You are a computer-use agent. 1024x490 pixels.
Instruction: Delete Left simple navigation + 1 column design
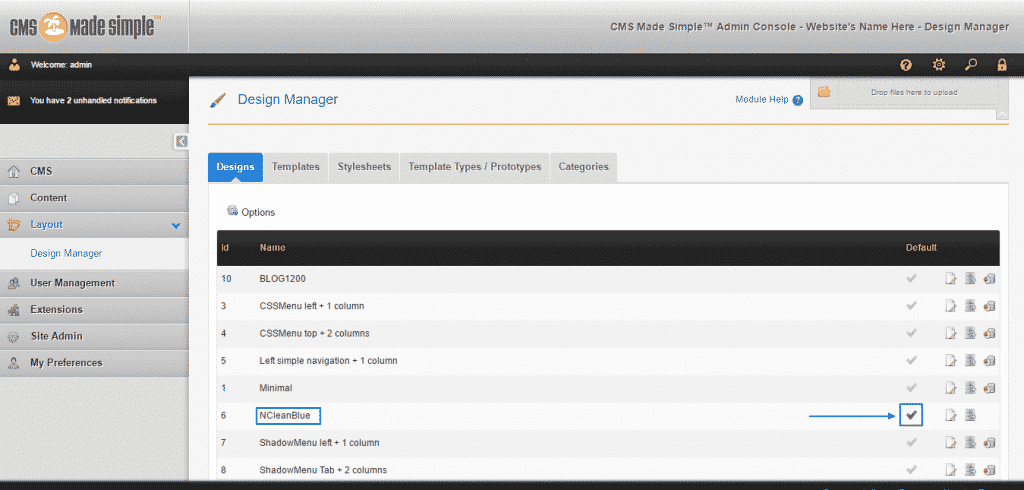pyautogui.click(x=989, y=361)
